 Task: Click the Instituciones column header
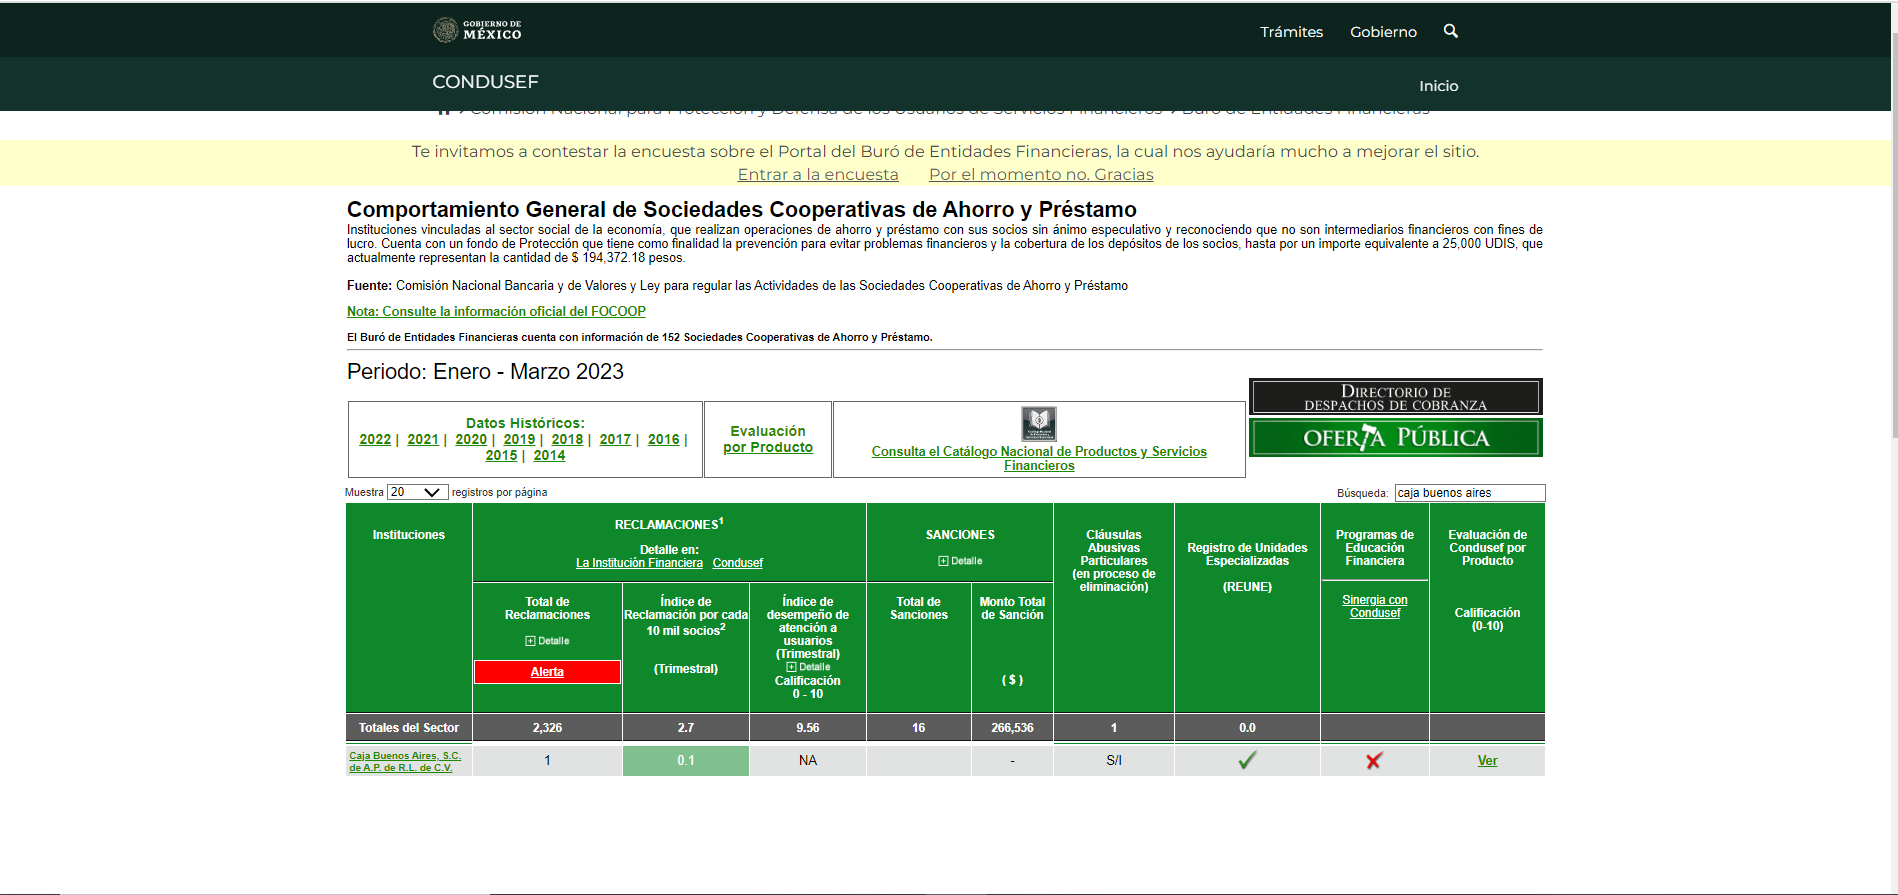click(x=408, y=608)
